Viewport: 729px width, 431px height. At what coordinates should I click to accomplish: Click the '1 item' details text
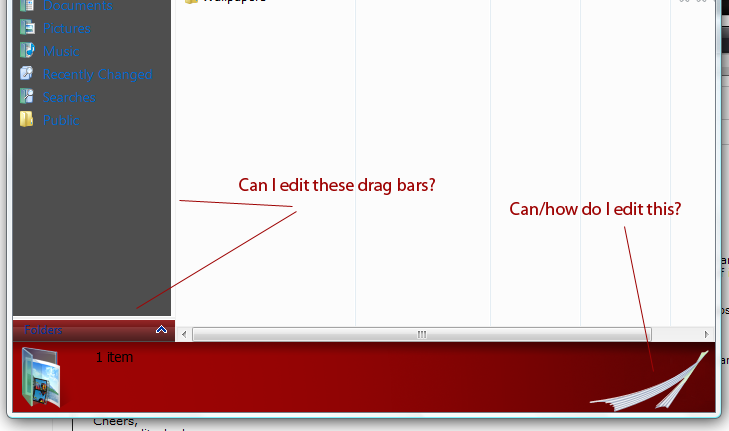[114, 357]
